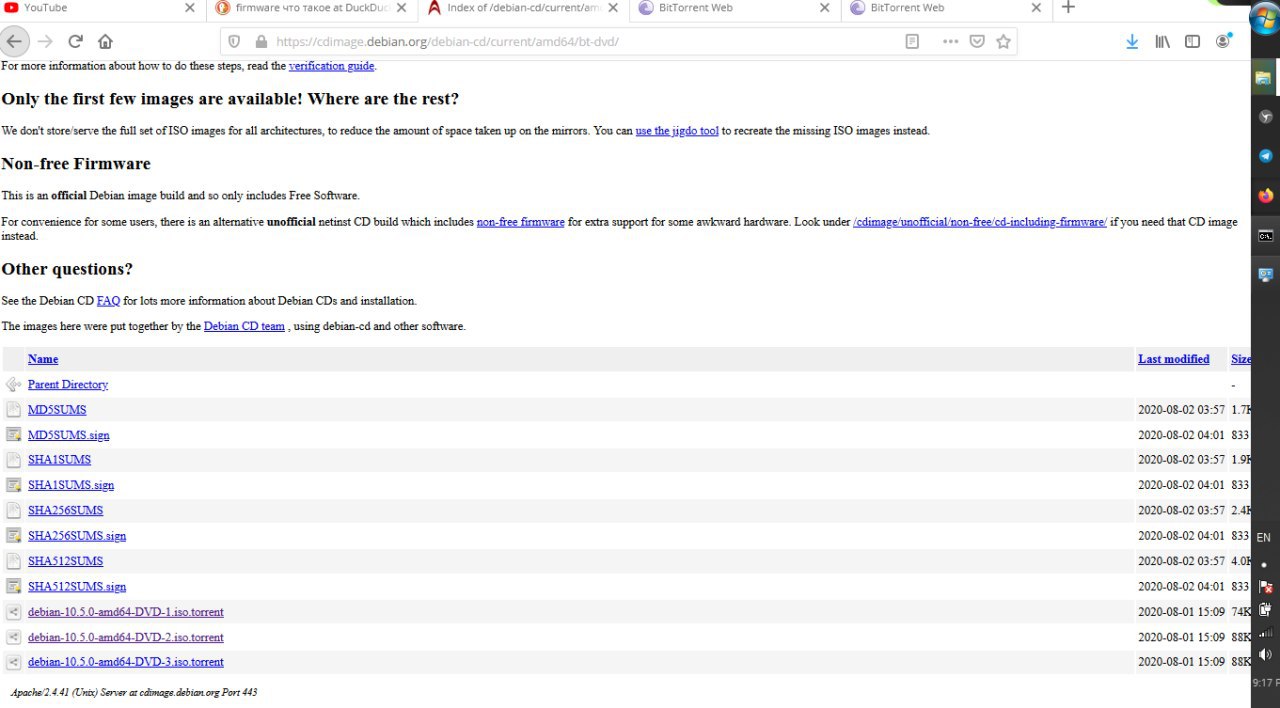The image size is (1280, 708).
Task: Visit the Debian CD team link
Action: [x=244, y=326]
